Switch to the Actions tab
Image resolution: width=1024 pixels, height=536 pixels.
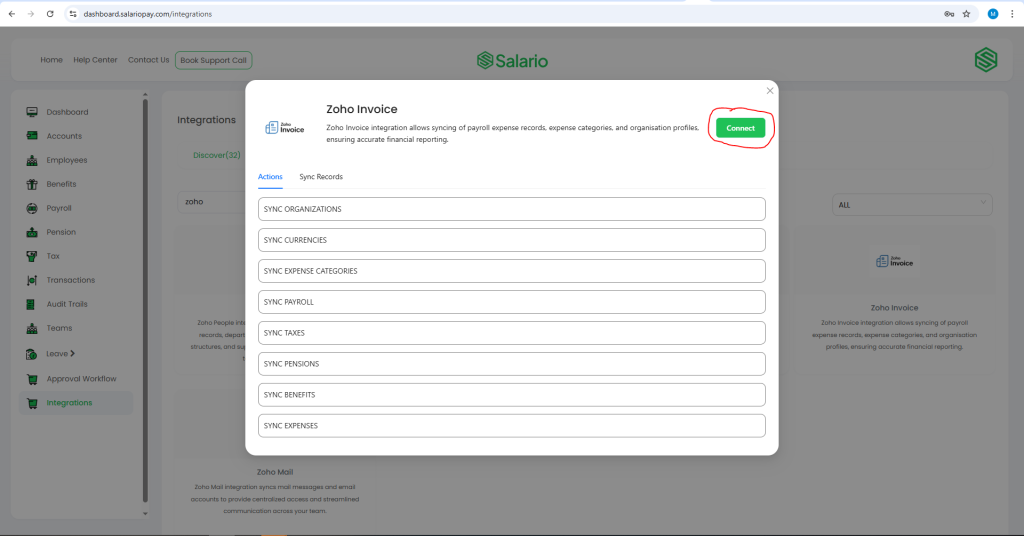[x=270, y=177]
